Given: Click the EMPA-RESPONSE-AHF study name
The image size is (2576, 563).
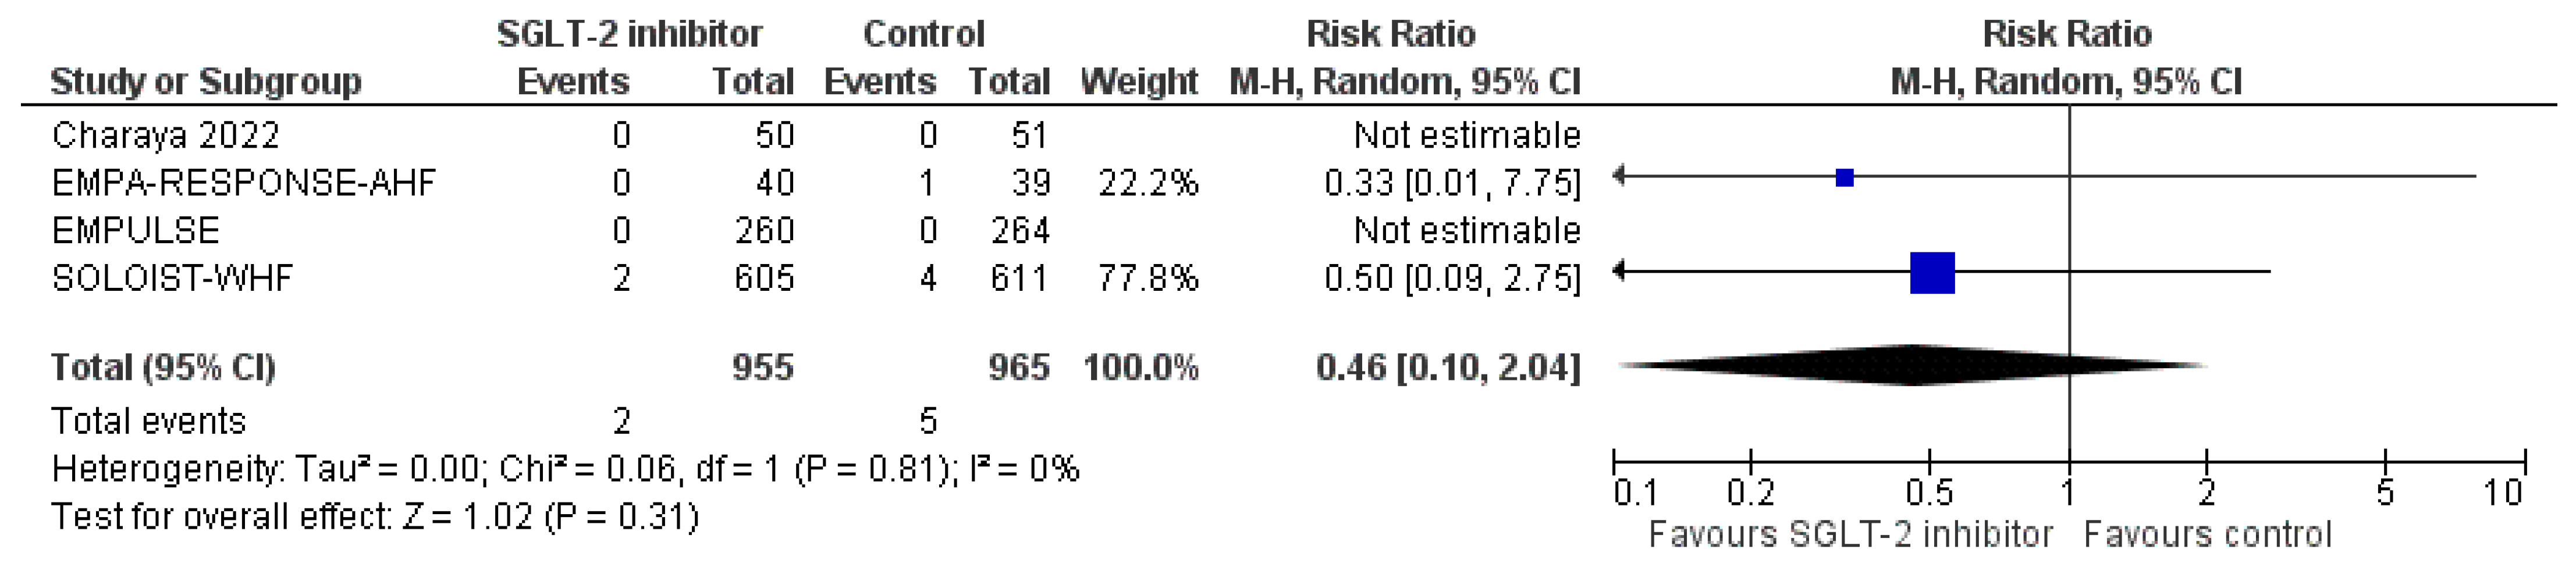Looking at the screenshot, I should pos(244,182).
